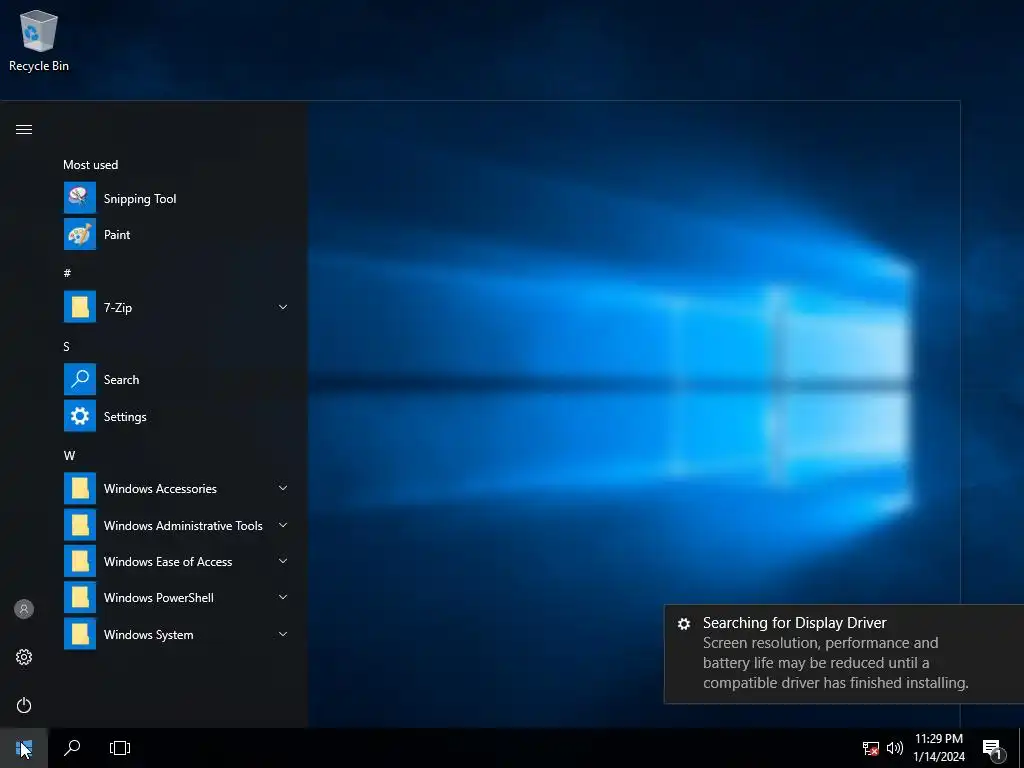Open Settings from the app list
The height and width of the screenshot is (768, 1024).
tap(80, 416)
